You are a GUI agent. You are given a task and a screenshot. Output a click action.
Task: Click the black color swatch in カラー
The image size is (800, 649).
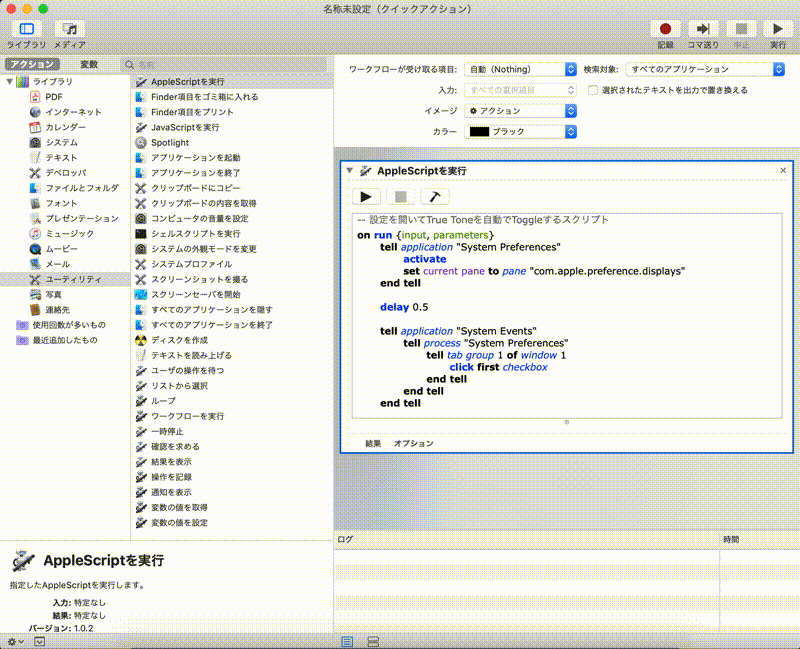[x=479, y=132]
